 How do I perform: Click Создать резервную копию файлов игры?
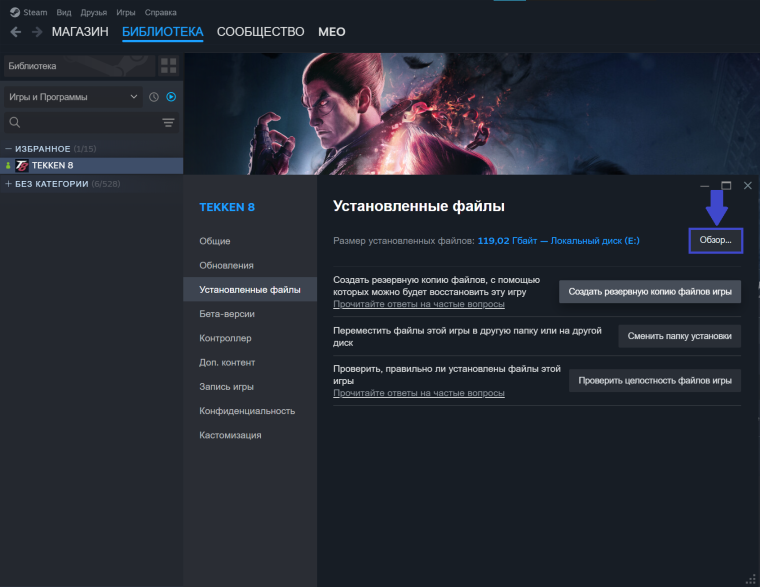[650, 292]
